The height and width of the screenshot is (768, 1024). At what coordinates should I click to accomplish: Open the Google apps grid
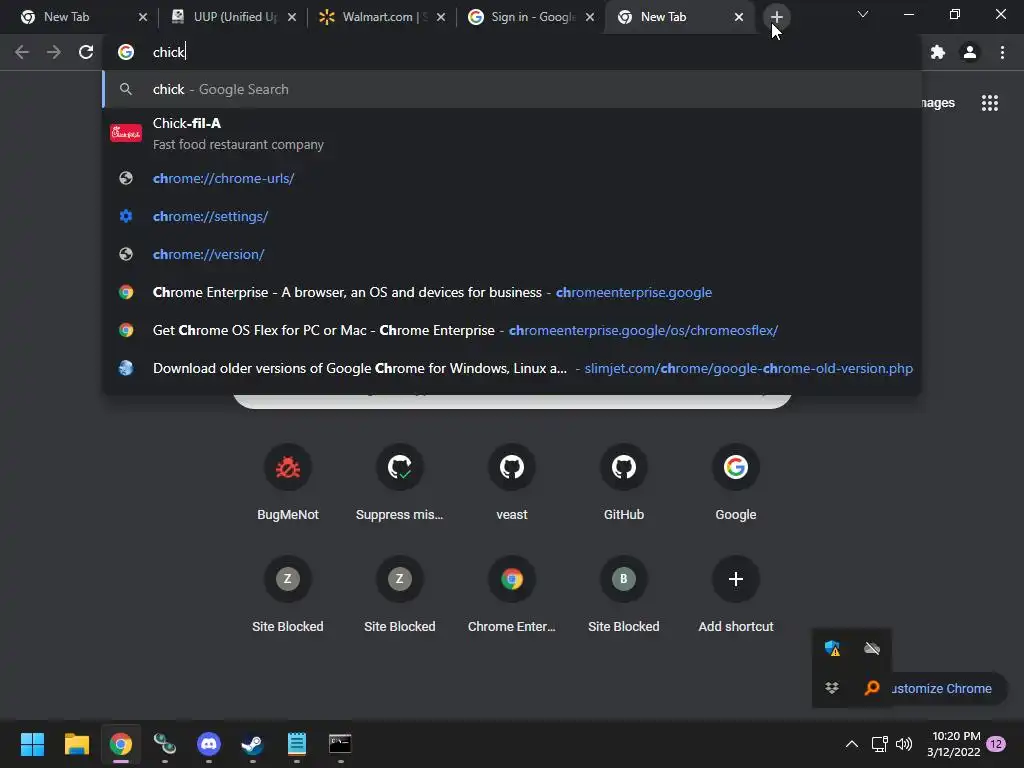point(990,103)
